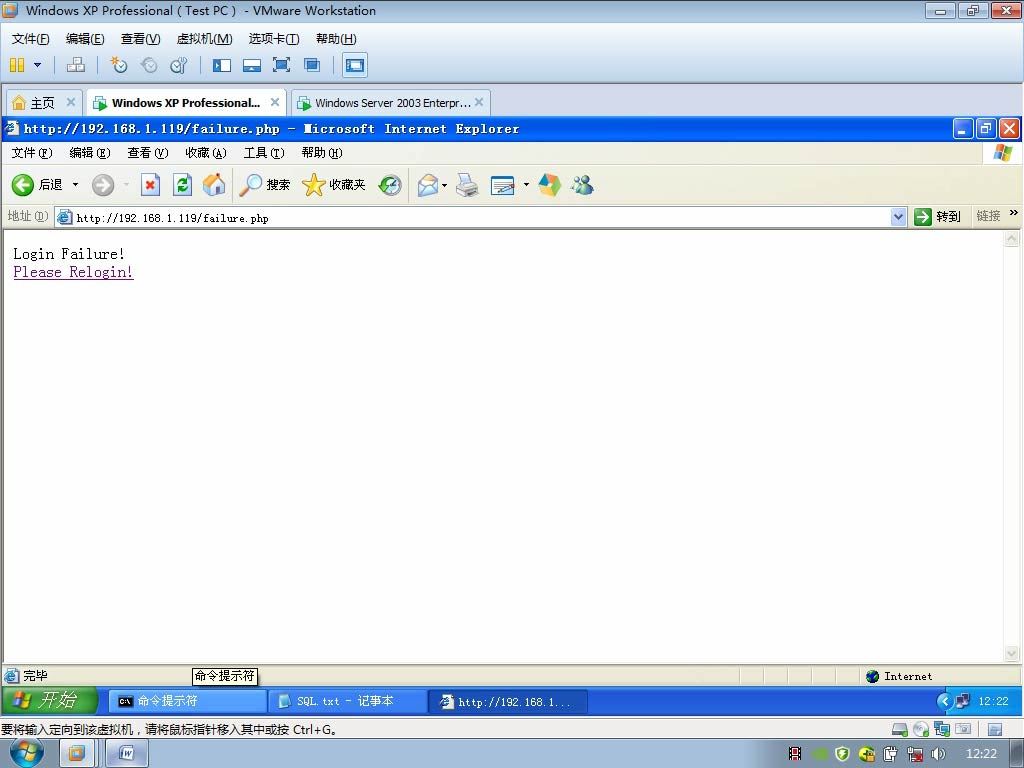This screenshot has width=1024, height=768.
Task: Click the Windows 7 Start orb
Action: pyautogui.click(x=26, y=753)
